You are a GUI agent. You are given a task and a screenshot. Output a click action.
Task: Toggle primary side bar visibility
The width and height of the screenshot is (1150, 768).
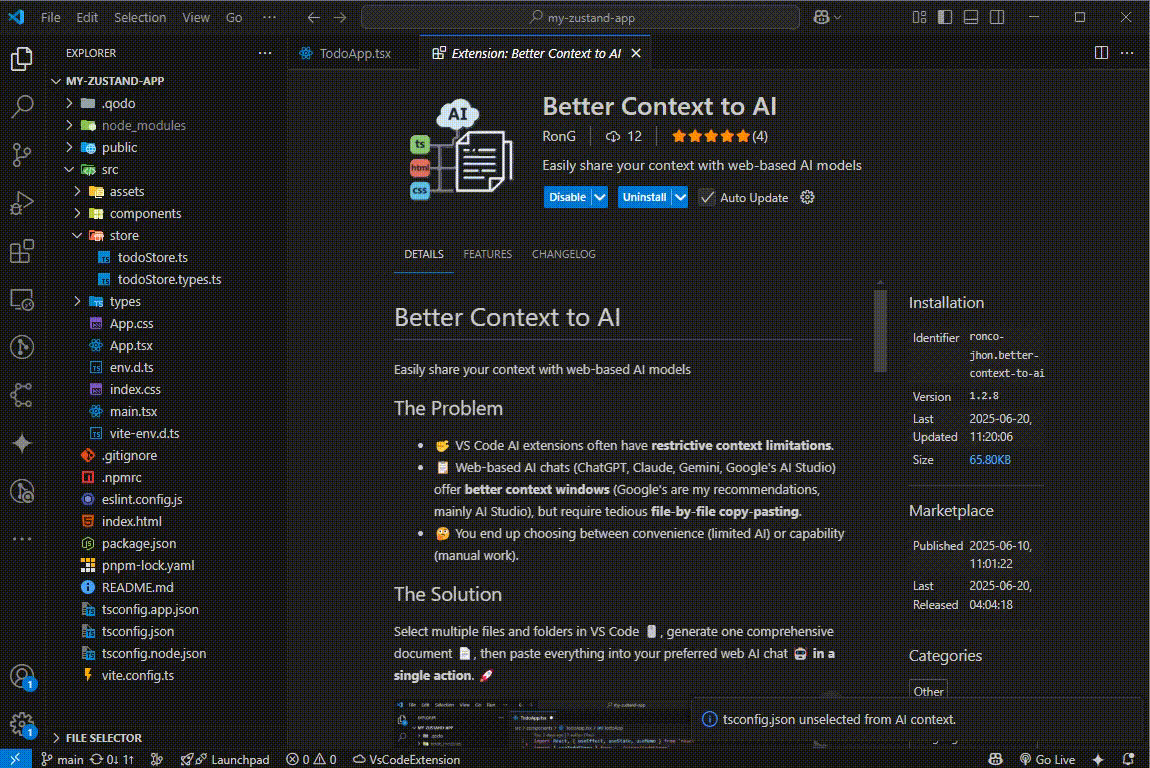[x=945, y=17]
